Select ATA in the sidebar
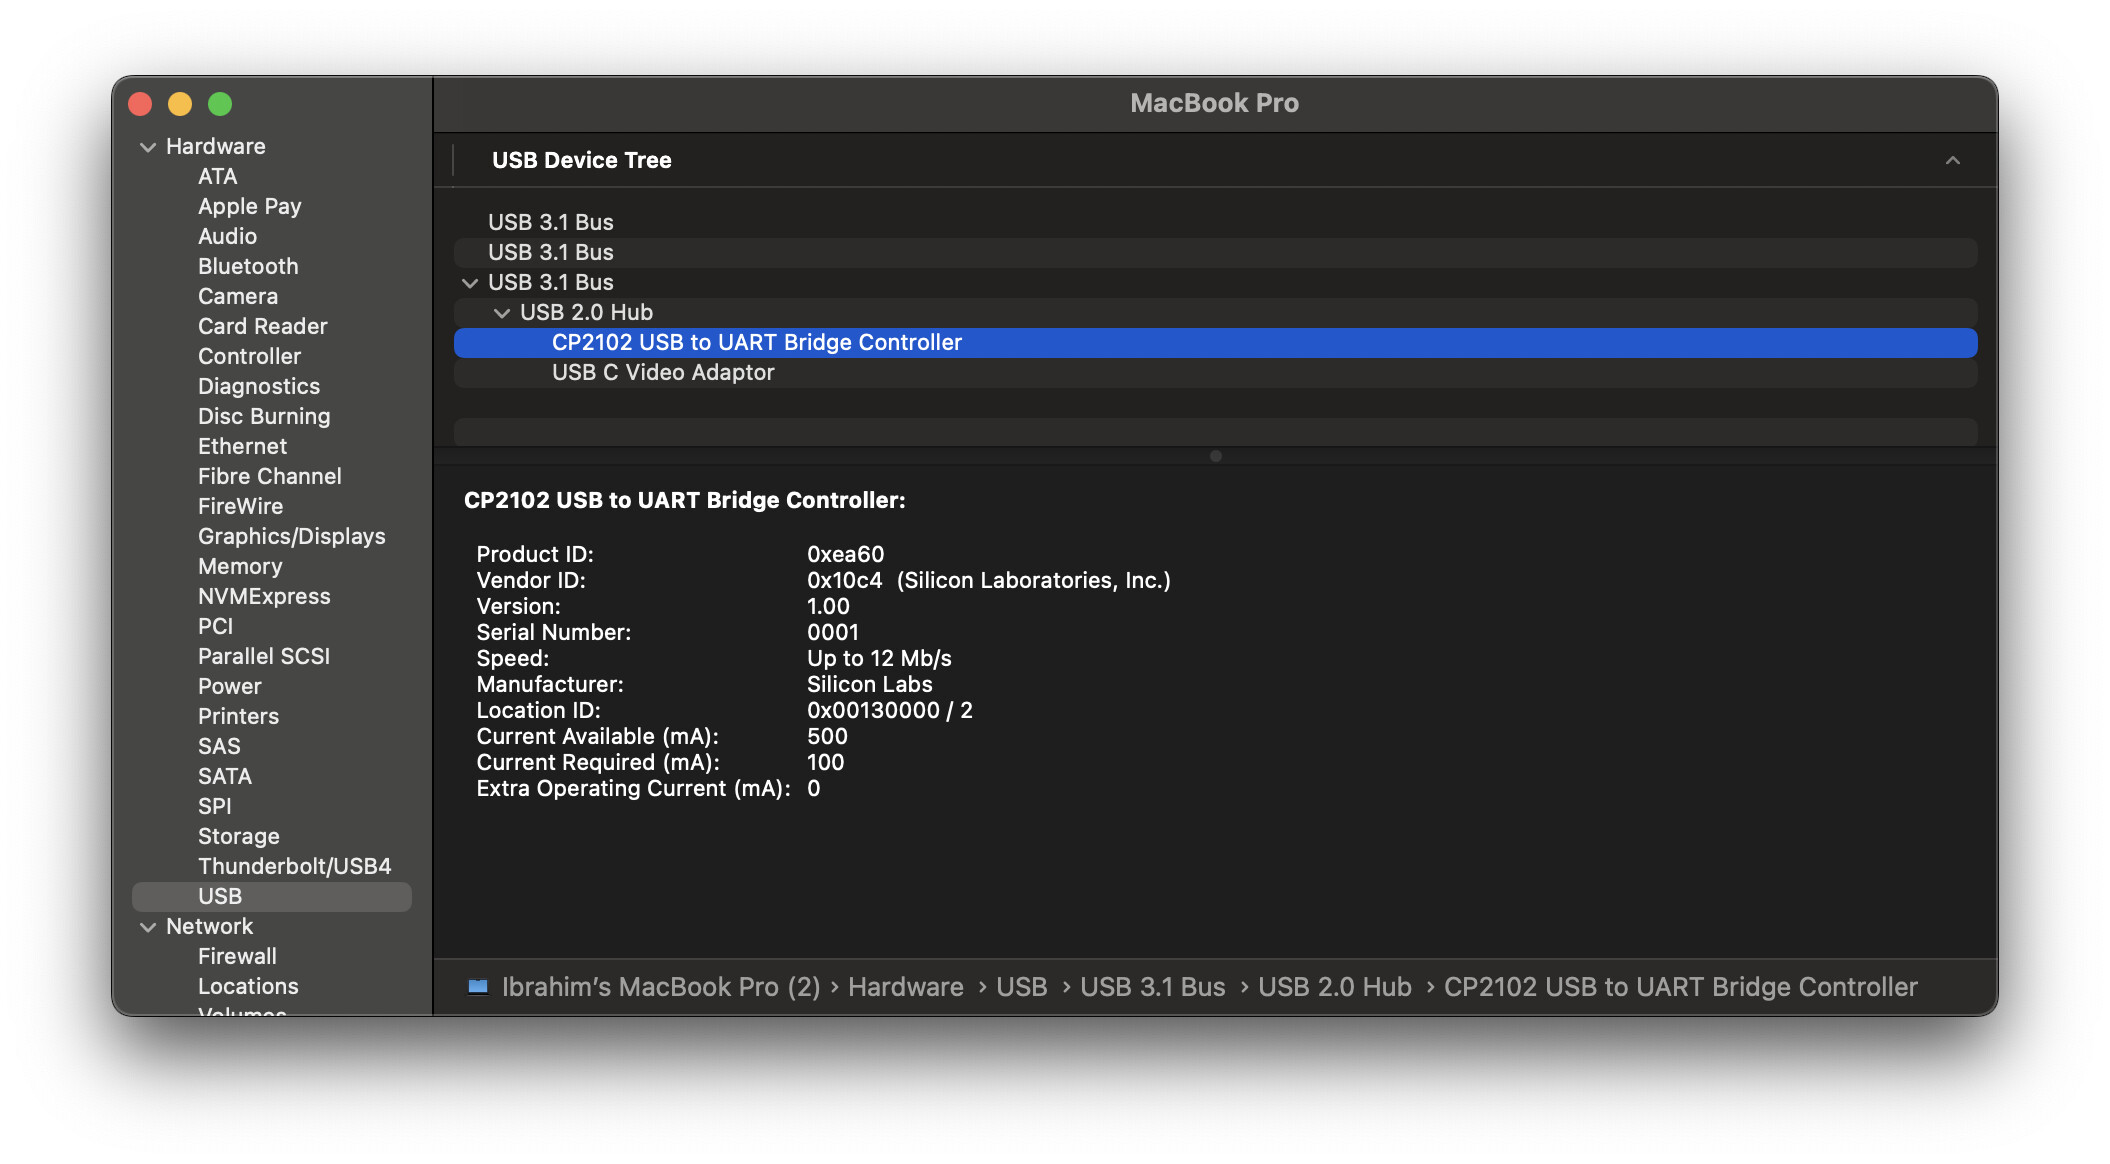2110x1164 pixels. coord(217,176)
